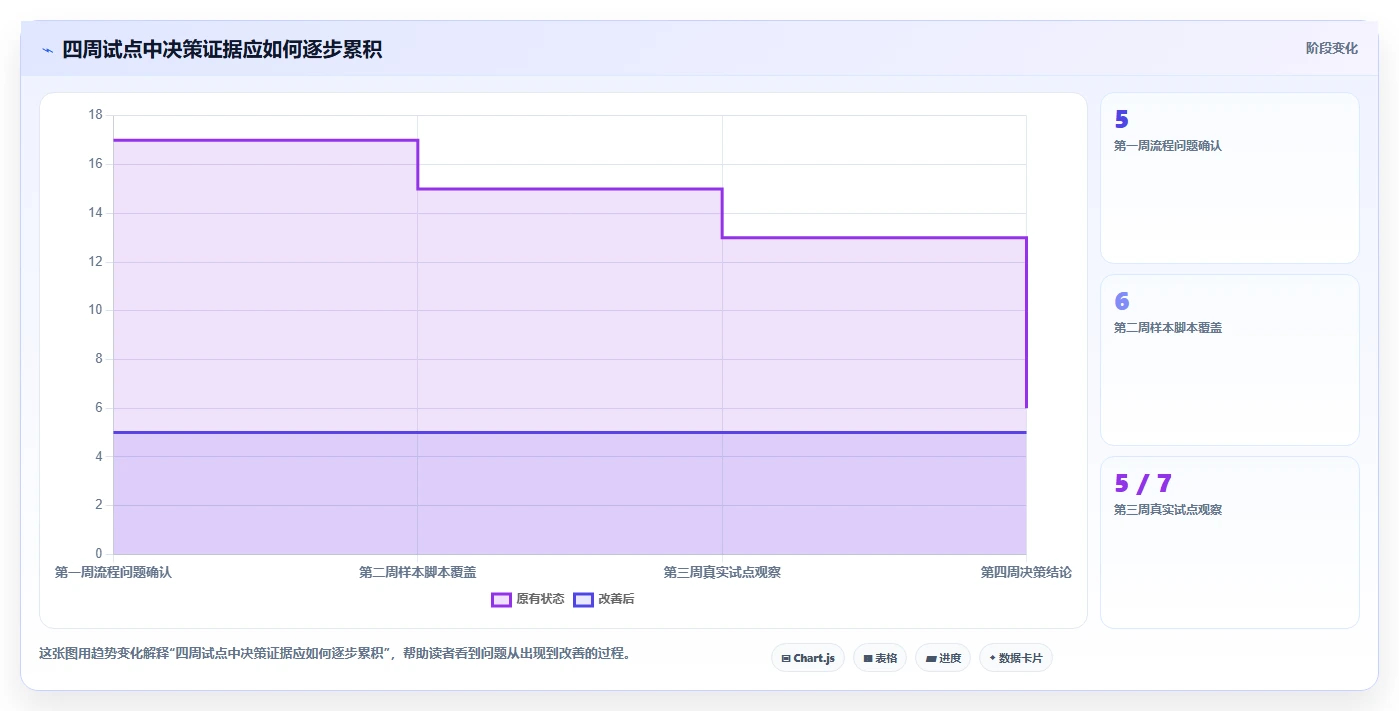Click the 数据卡片 tag button
The width and height of the screenshot is (1399, 711).
pos(1016,658)
